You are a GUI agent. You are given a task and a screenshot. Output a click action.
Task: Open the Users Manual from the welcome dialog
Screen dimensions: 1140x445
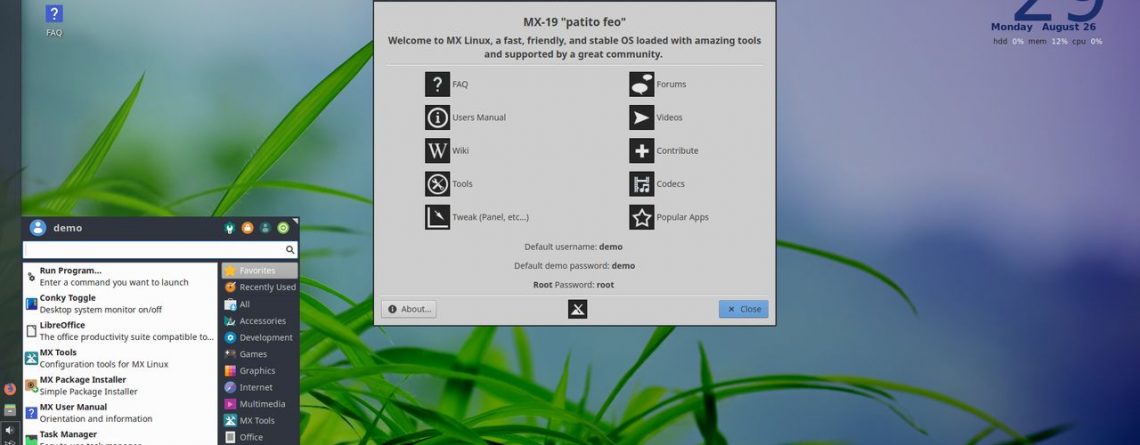coord(437,117)
